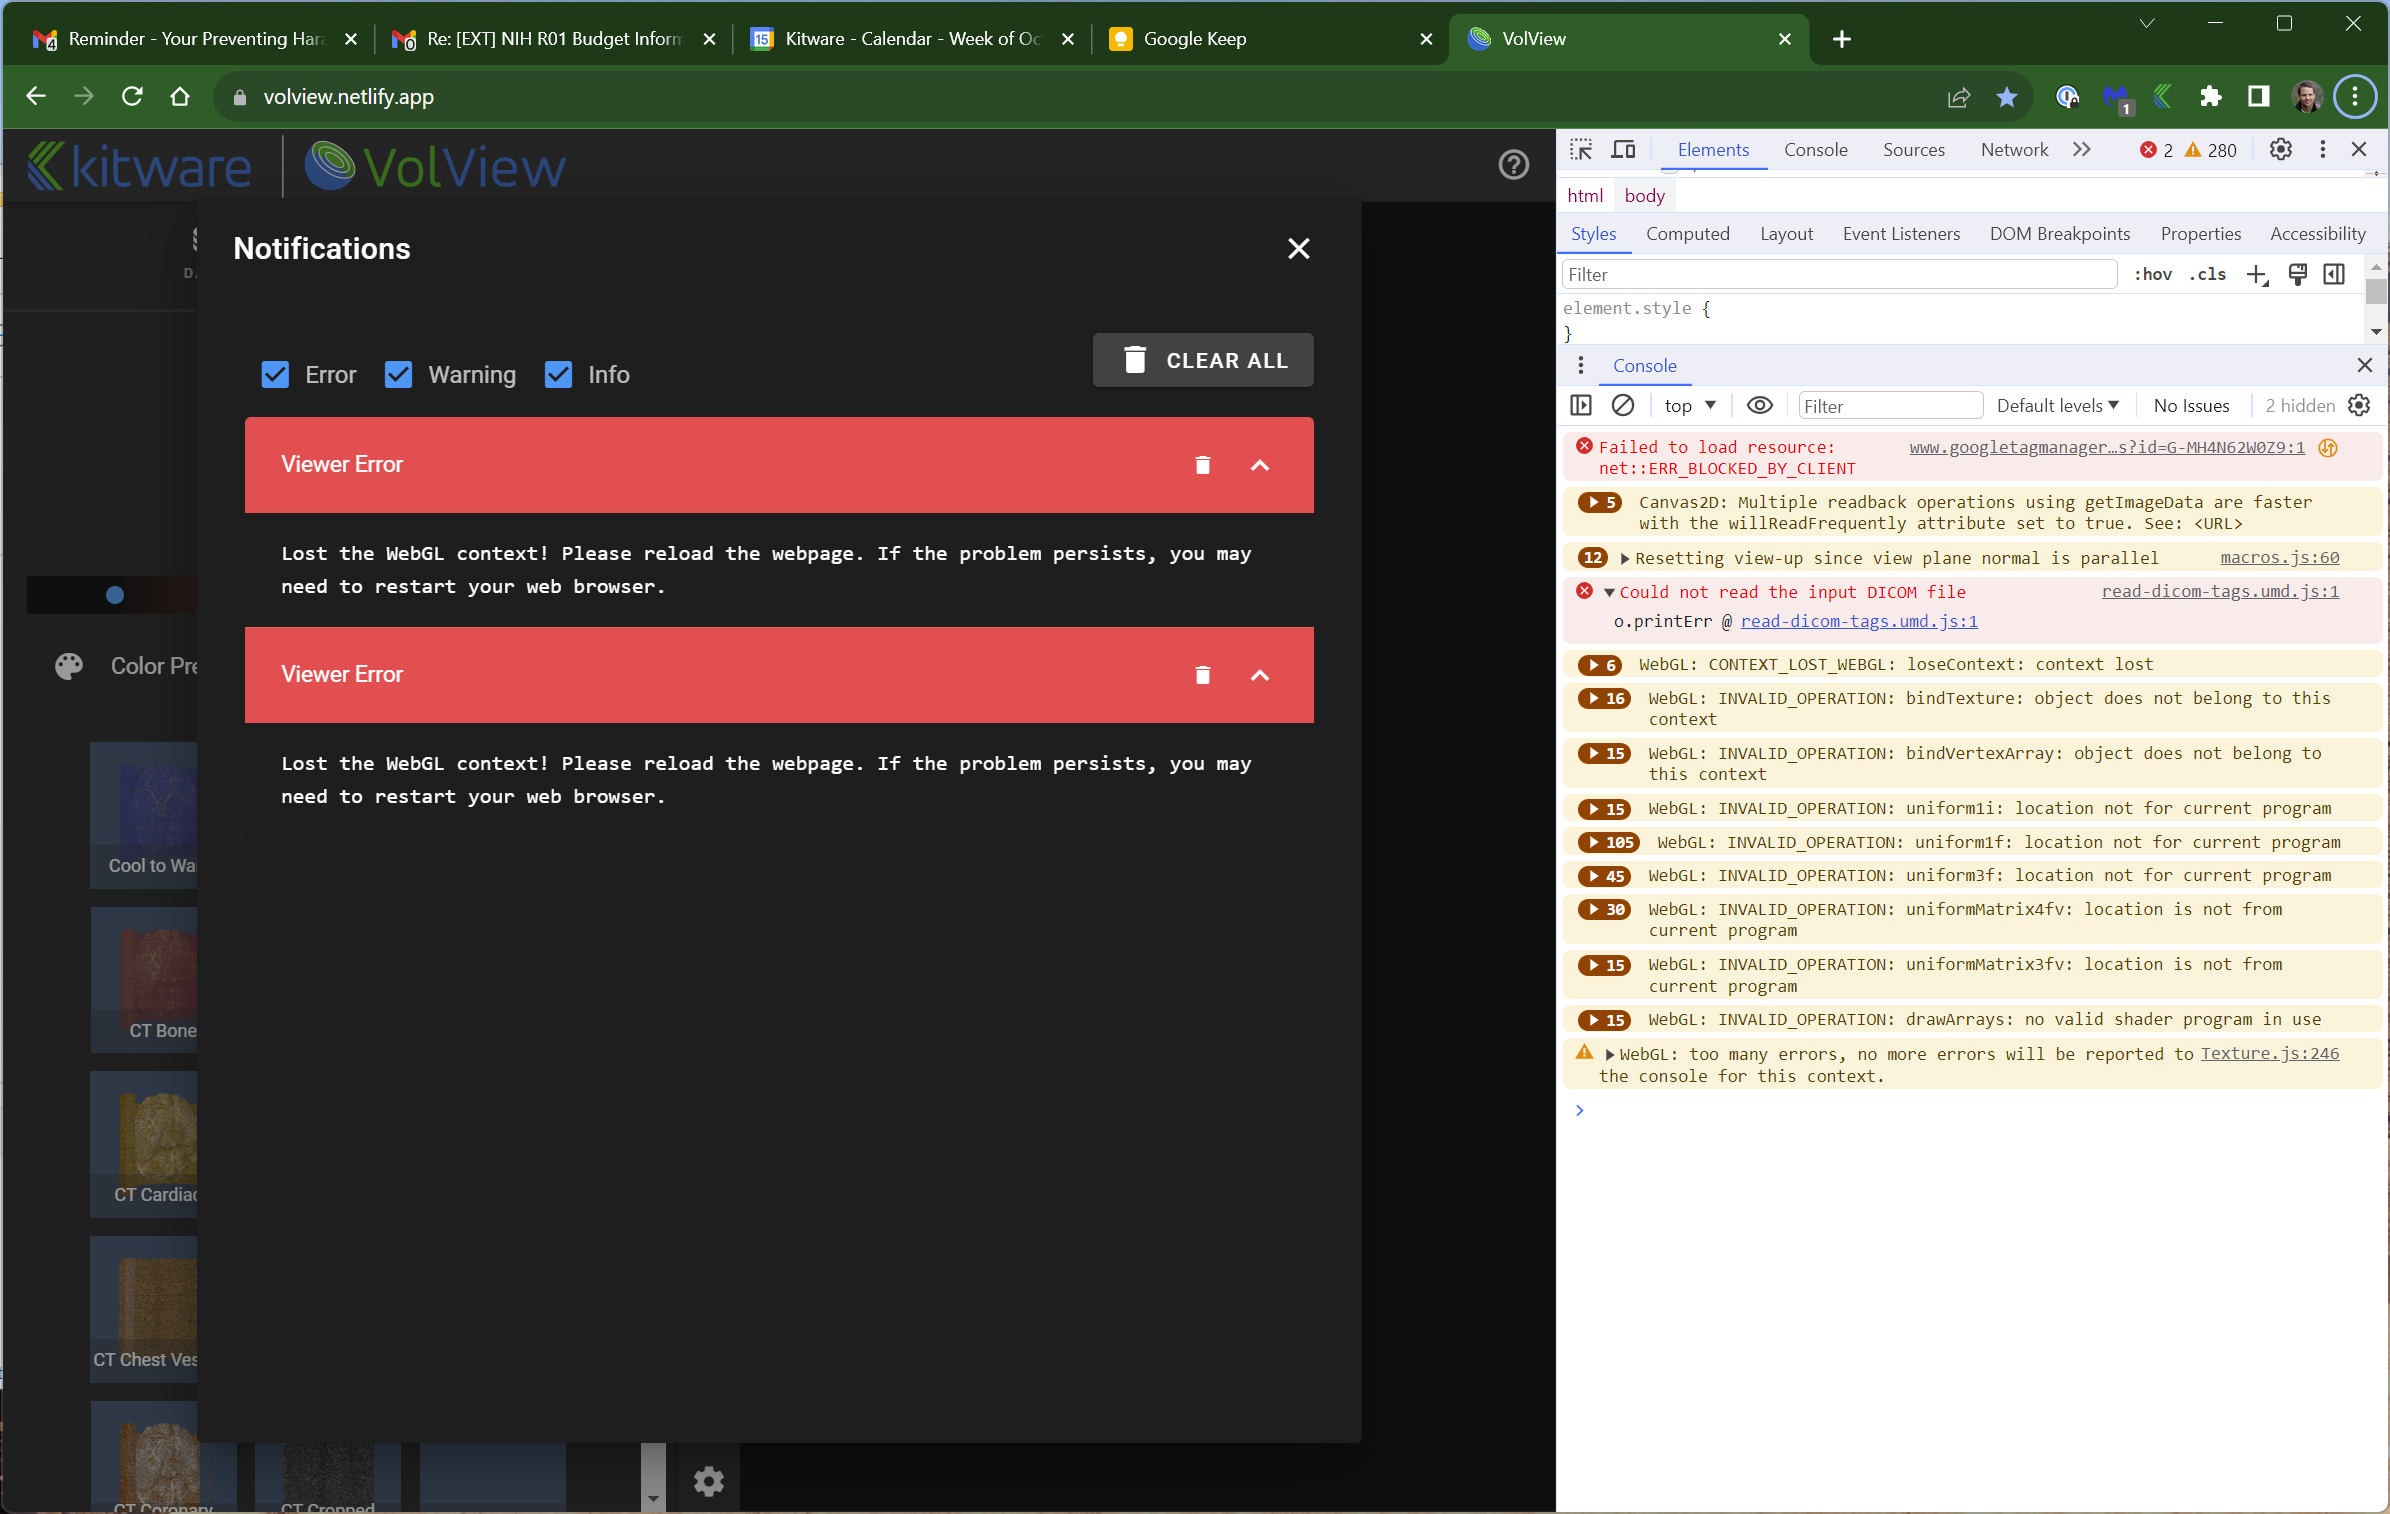Disable the Info notifications filter

point(558,375)
